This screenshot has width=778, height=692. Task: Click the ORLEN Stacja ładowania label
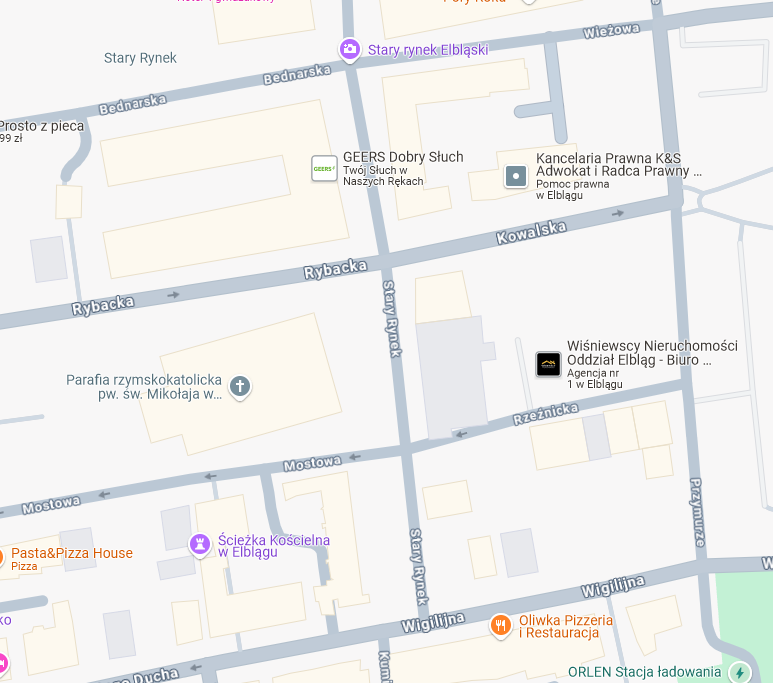(644, 672)
